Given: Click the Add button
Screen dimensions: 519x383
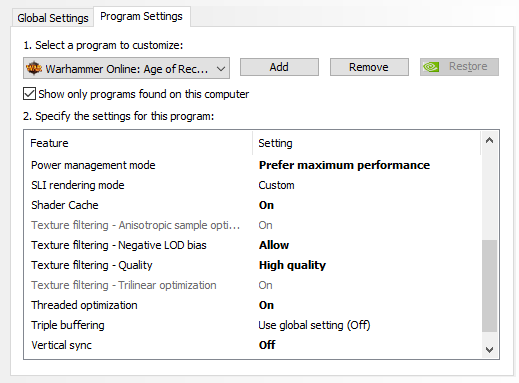Looking at the screenshot, I should (279, 67).
